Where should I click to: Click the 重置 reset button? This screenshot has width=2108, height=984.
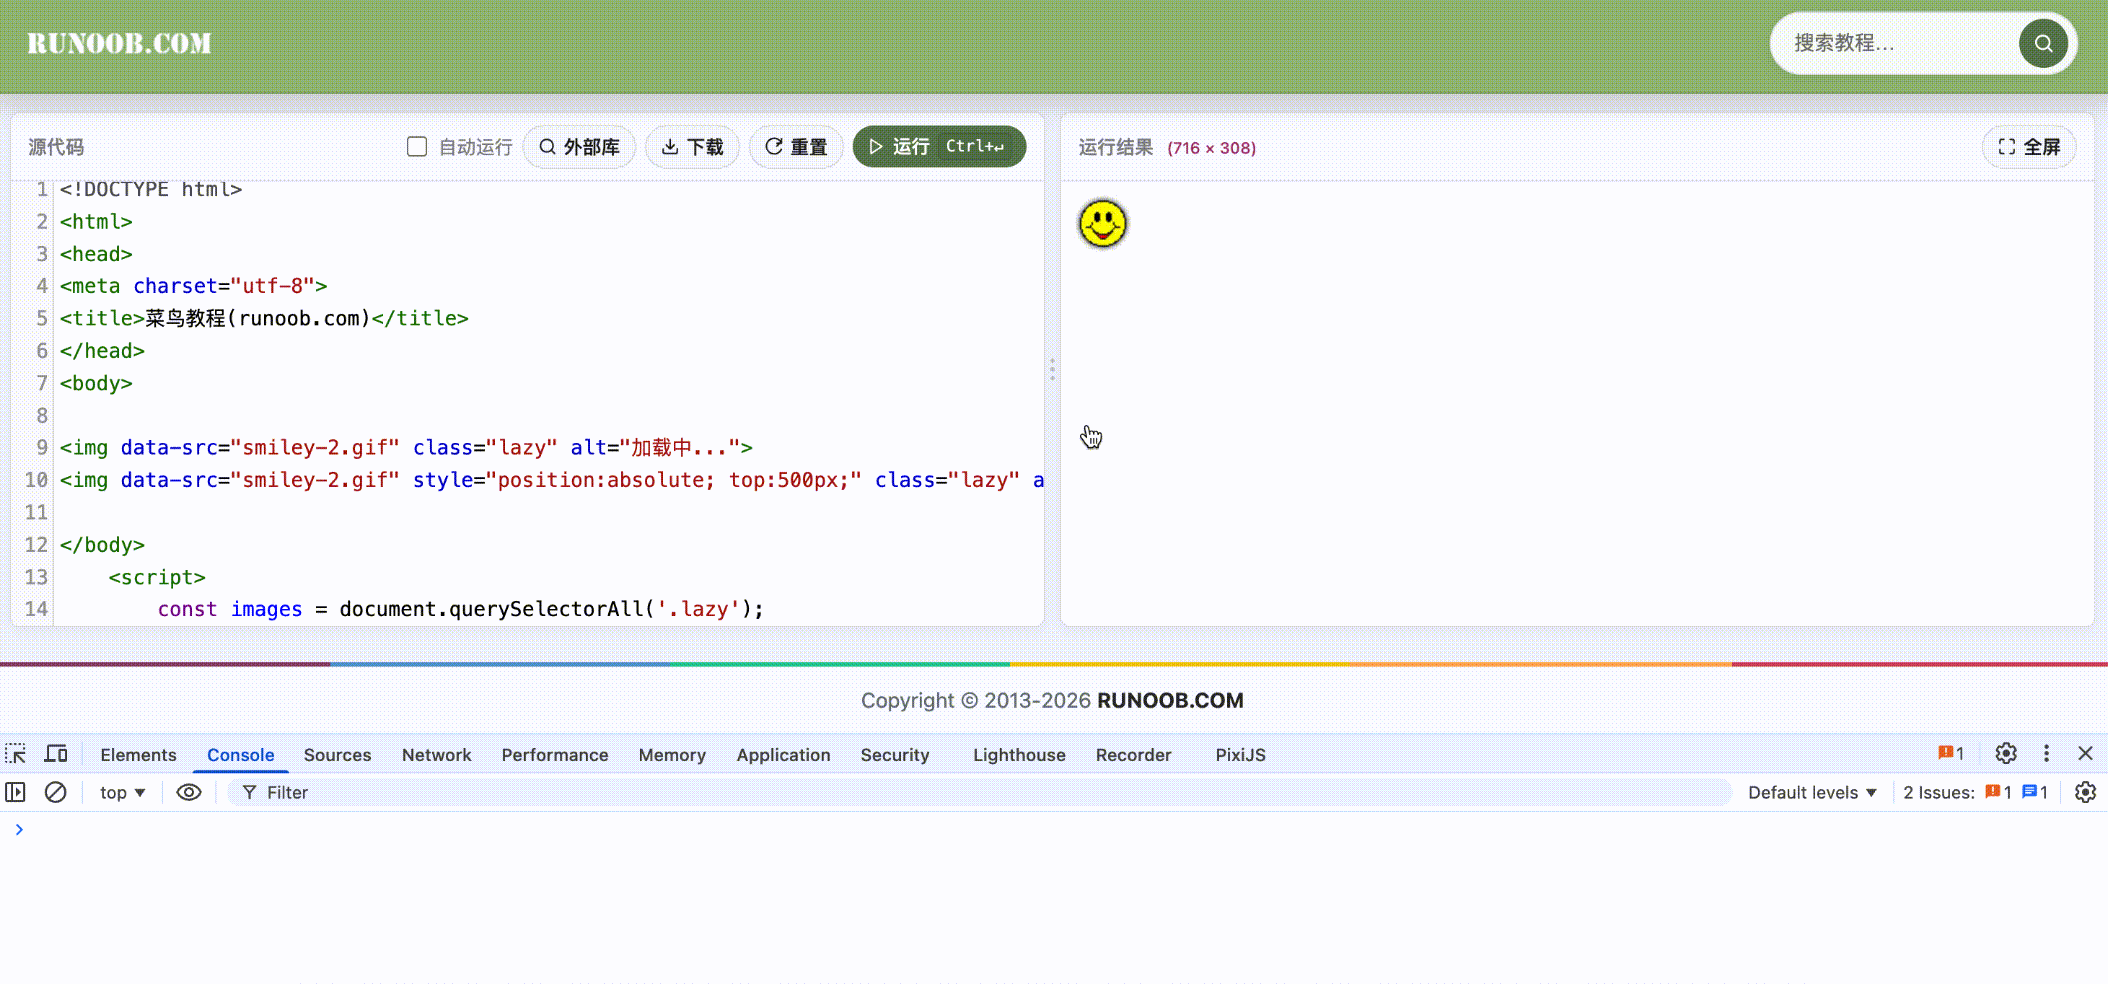pos(796,147)
